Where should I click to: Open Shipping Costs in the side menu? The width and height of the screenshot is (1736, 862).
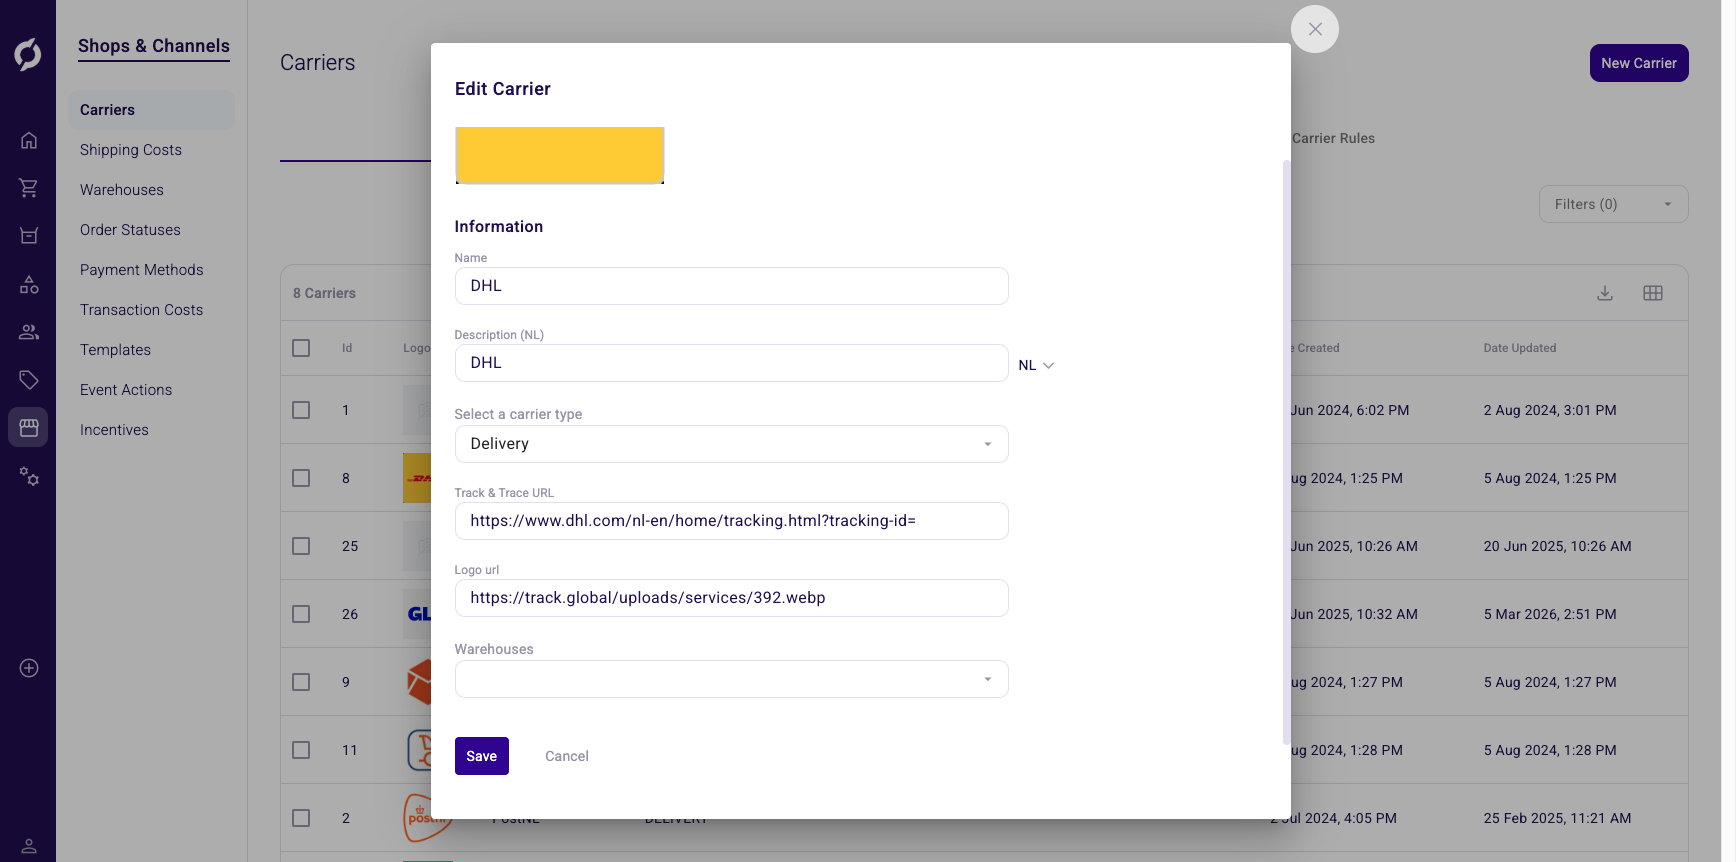point(131,150)
